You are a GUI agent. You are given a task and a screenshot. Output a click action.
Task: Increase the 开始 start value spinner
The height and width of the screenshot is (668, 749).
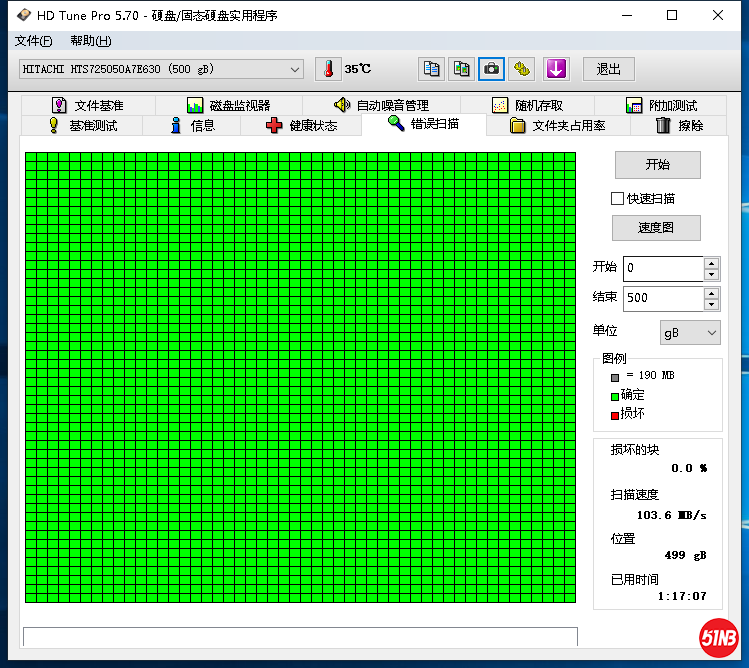tap(711, 263)
